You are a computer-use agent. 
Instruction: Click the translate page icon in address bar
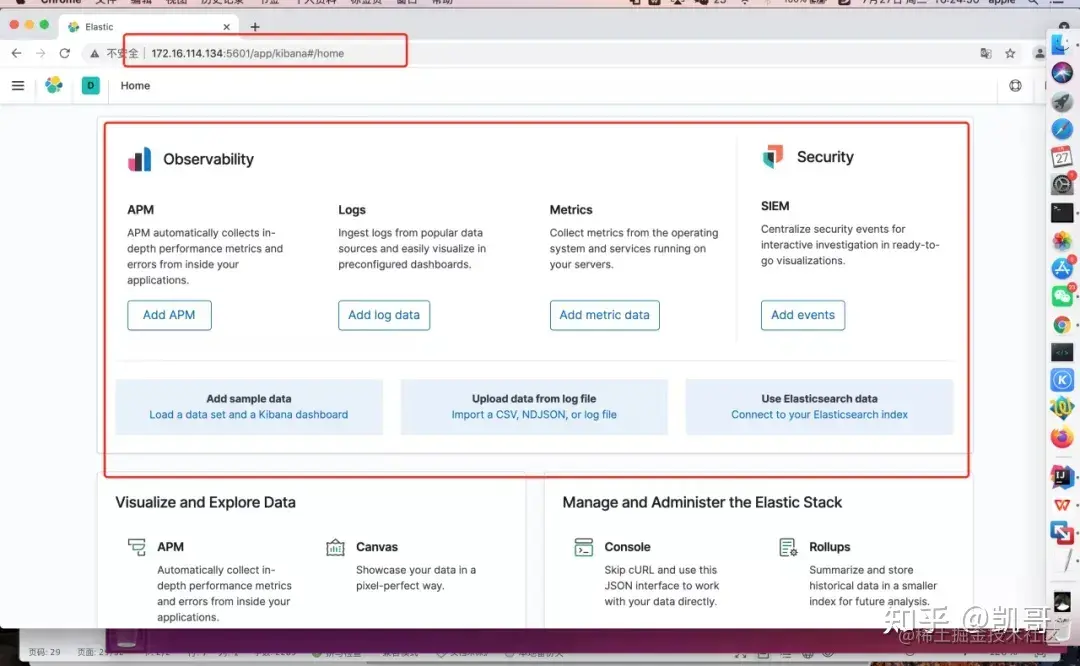986,53
